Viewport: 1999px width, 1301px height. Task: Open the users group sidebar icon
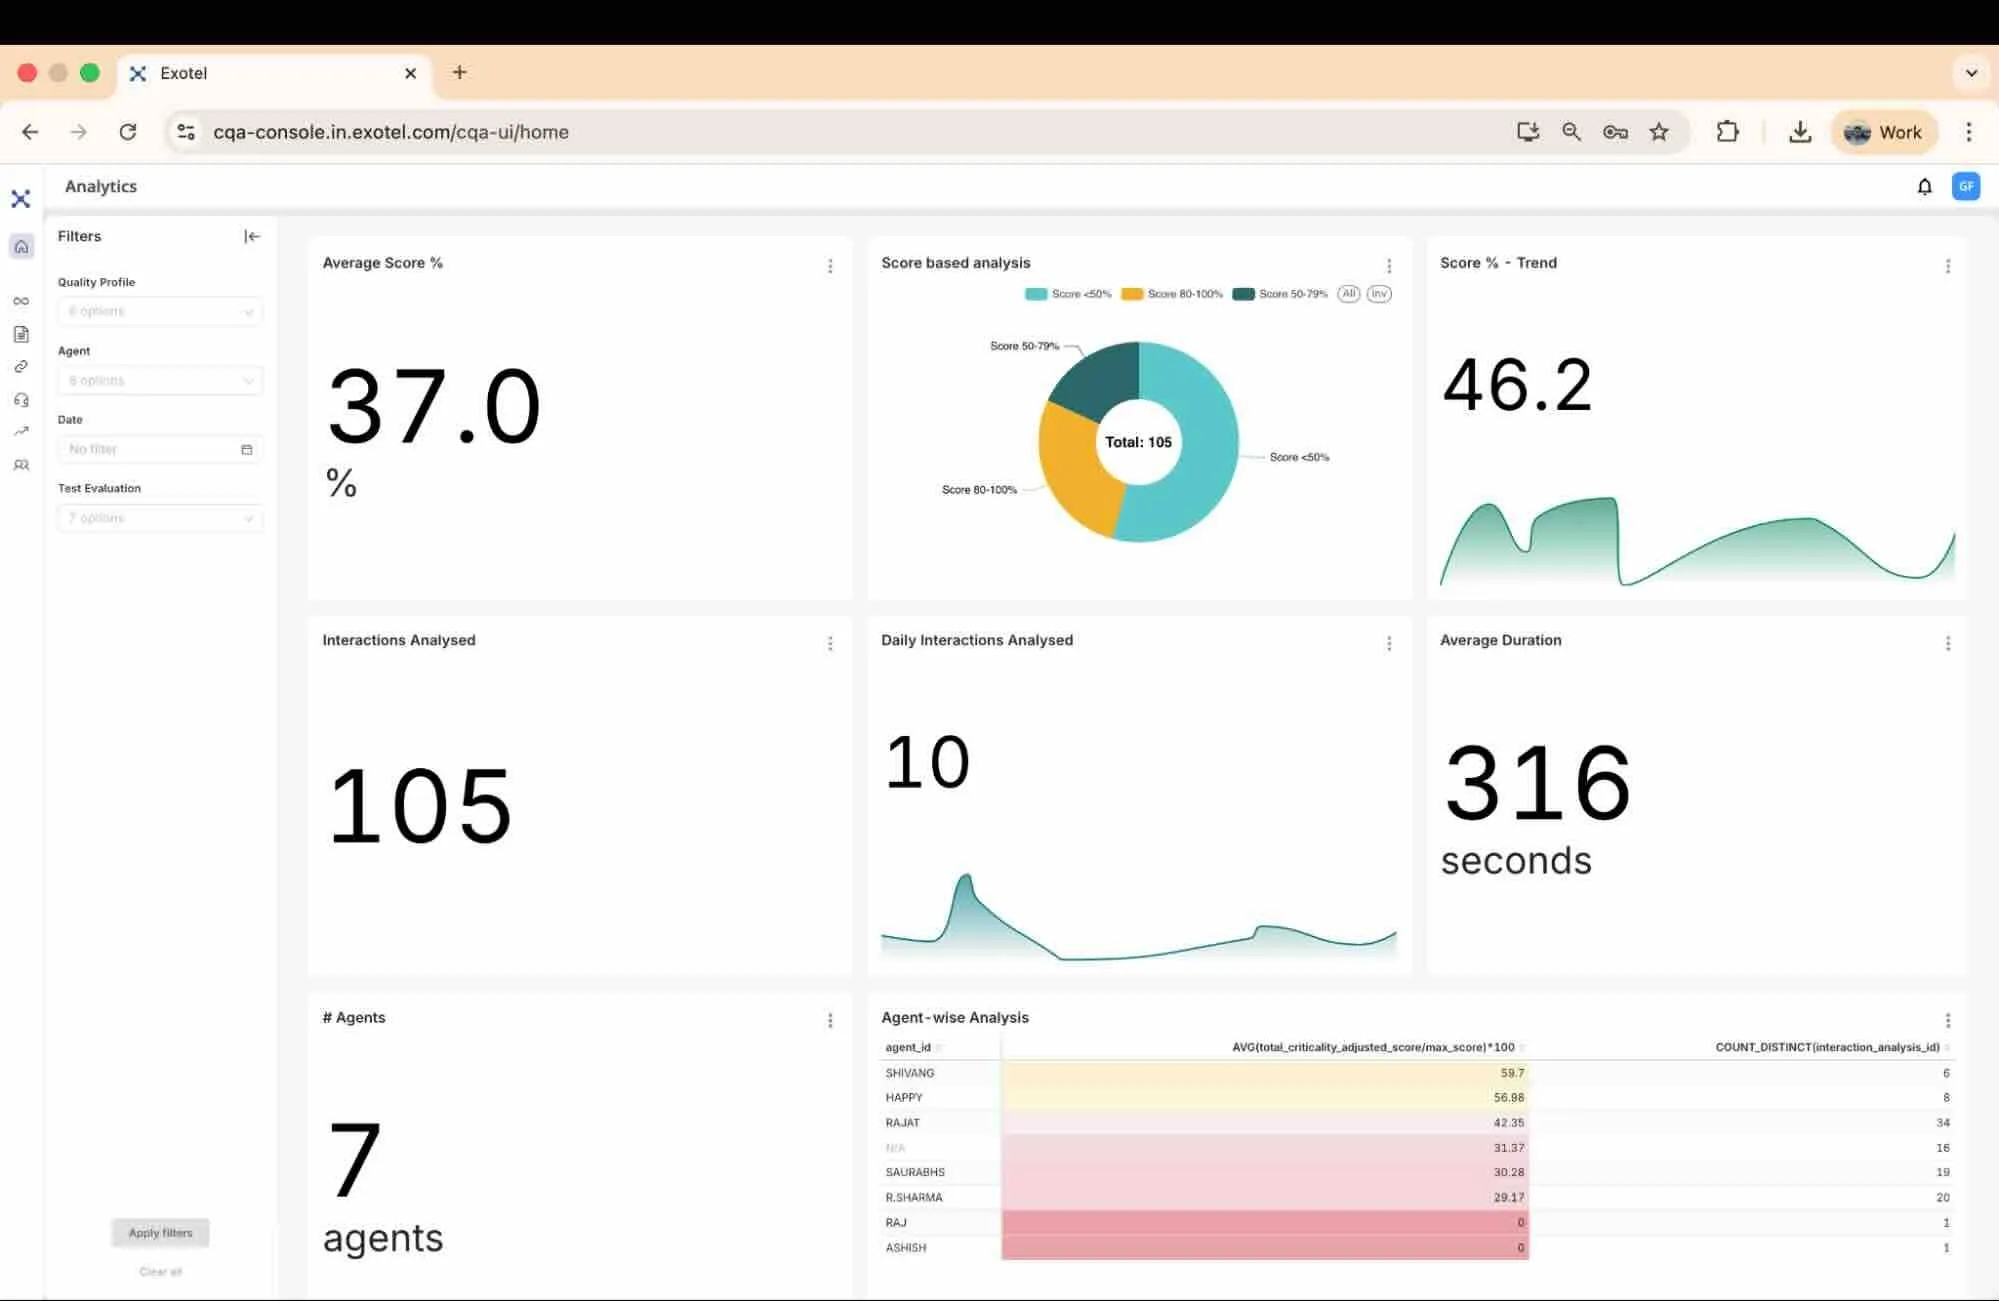(21, 465)
